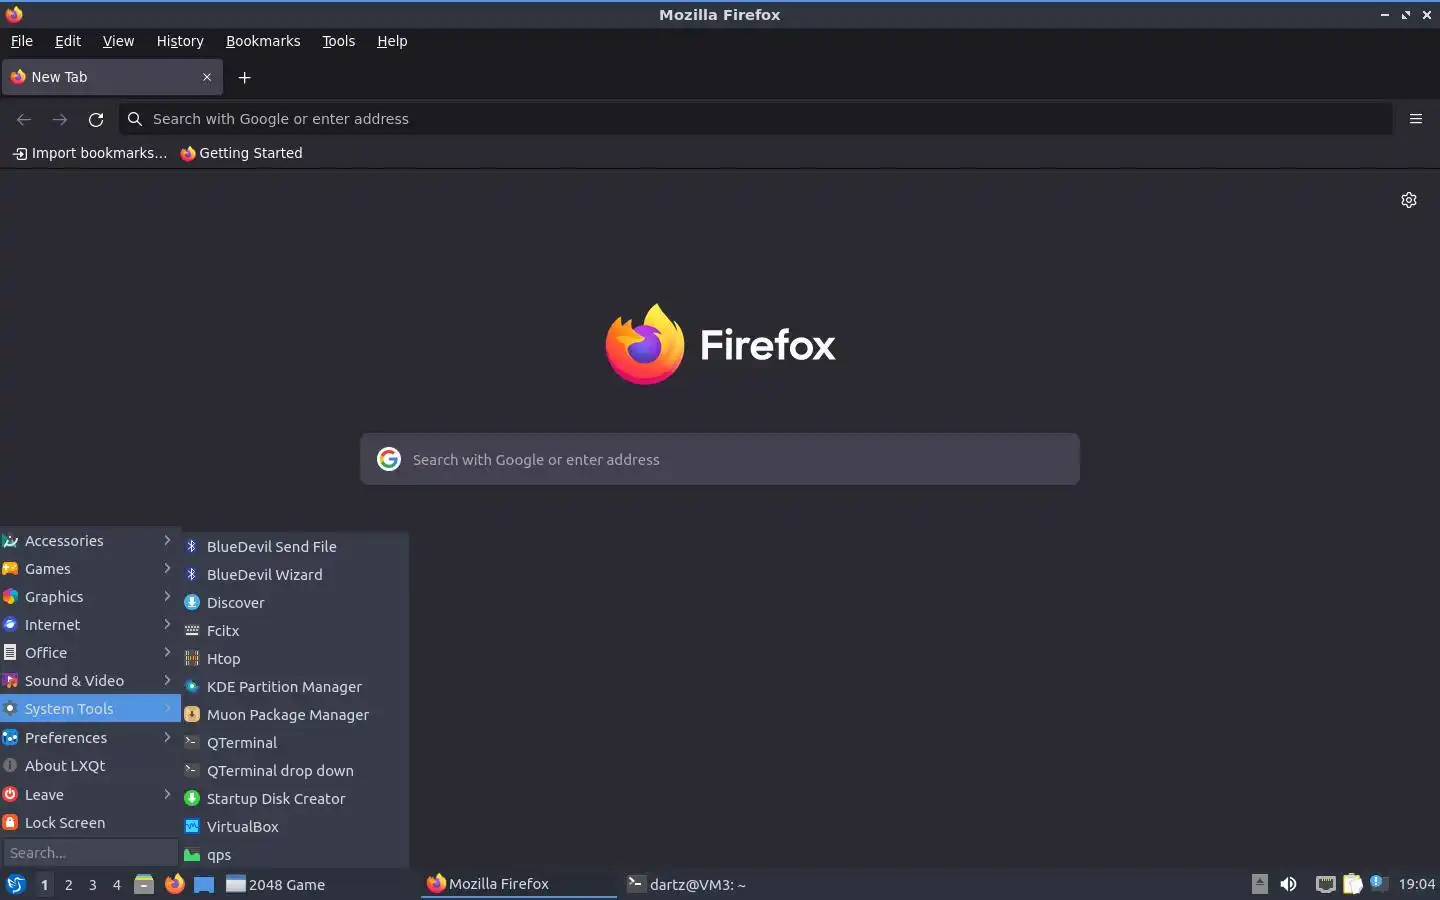This screenshot has height=900, width=1440.
Task: Switch to virtual desktop 3
Action: [92, 885]
